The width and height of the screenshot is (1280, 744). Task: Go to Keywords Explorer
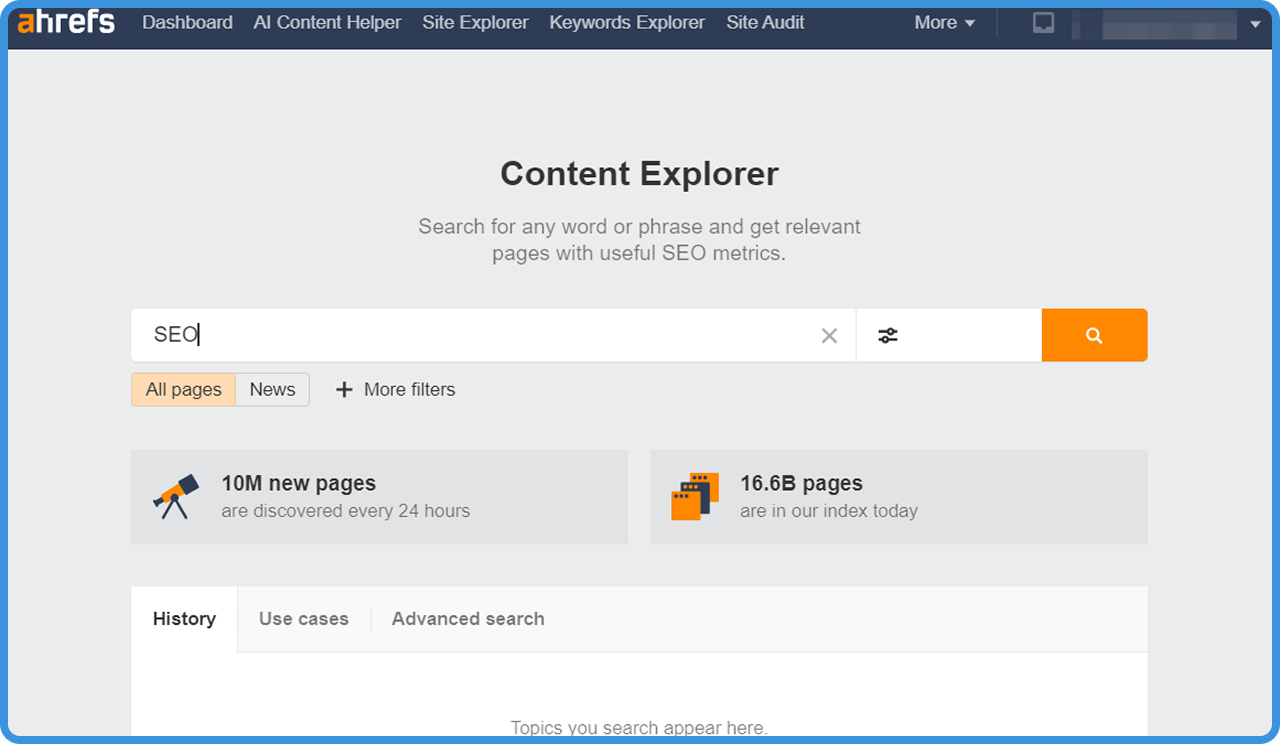pos(627,23)
